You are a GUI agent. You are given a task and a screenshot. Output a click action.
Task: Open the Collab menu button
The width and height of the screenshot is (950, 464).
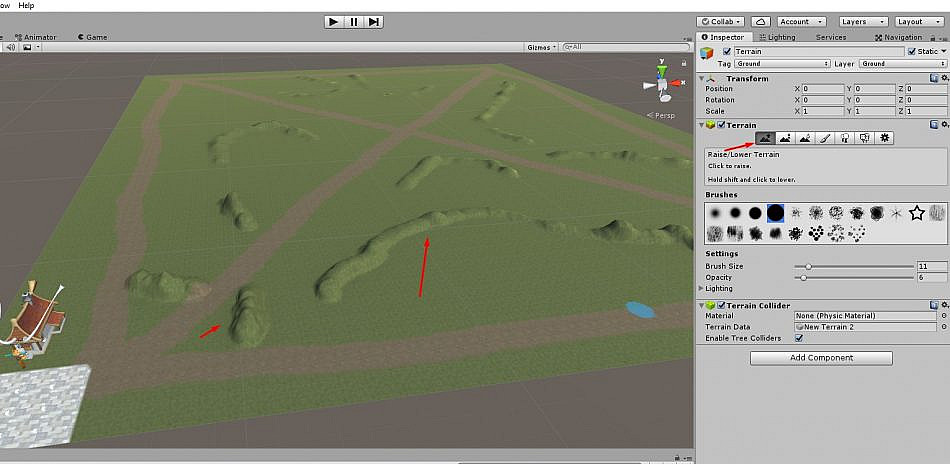click(720, 21)
